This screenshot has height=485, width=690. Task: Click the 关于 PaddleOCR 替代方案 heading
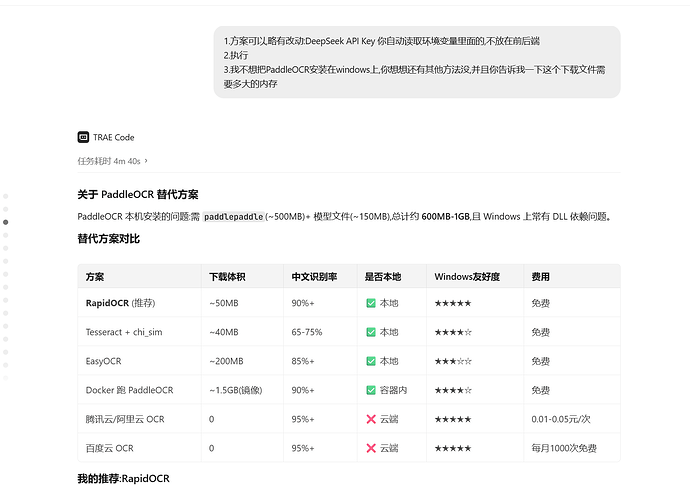point(138,195)
